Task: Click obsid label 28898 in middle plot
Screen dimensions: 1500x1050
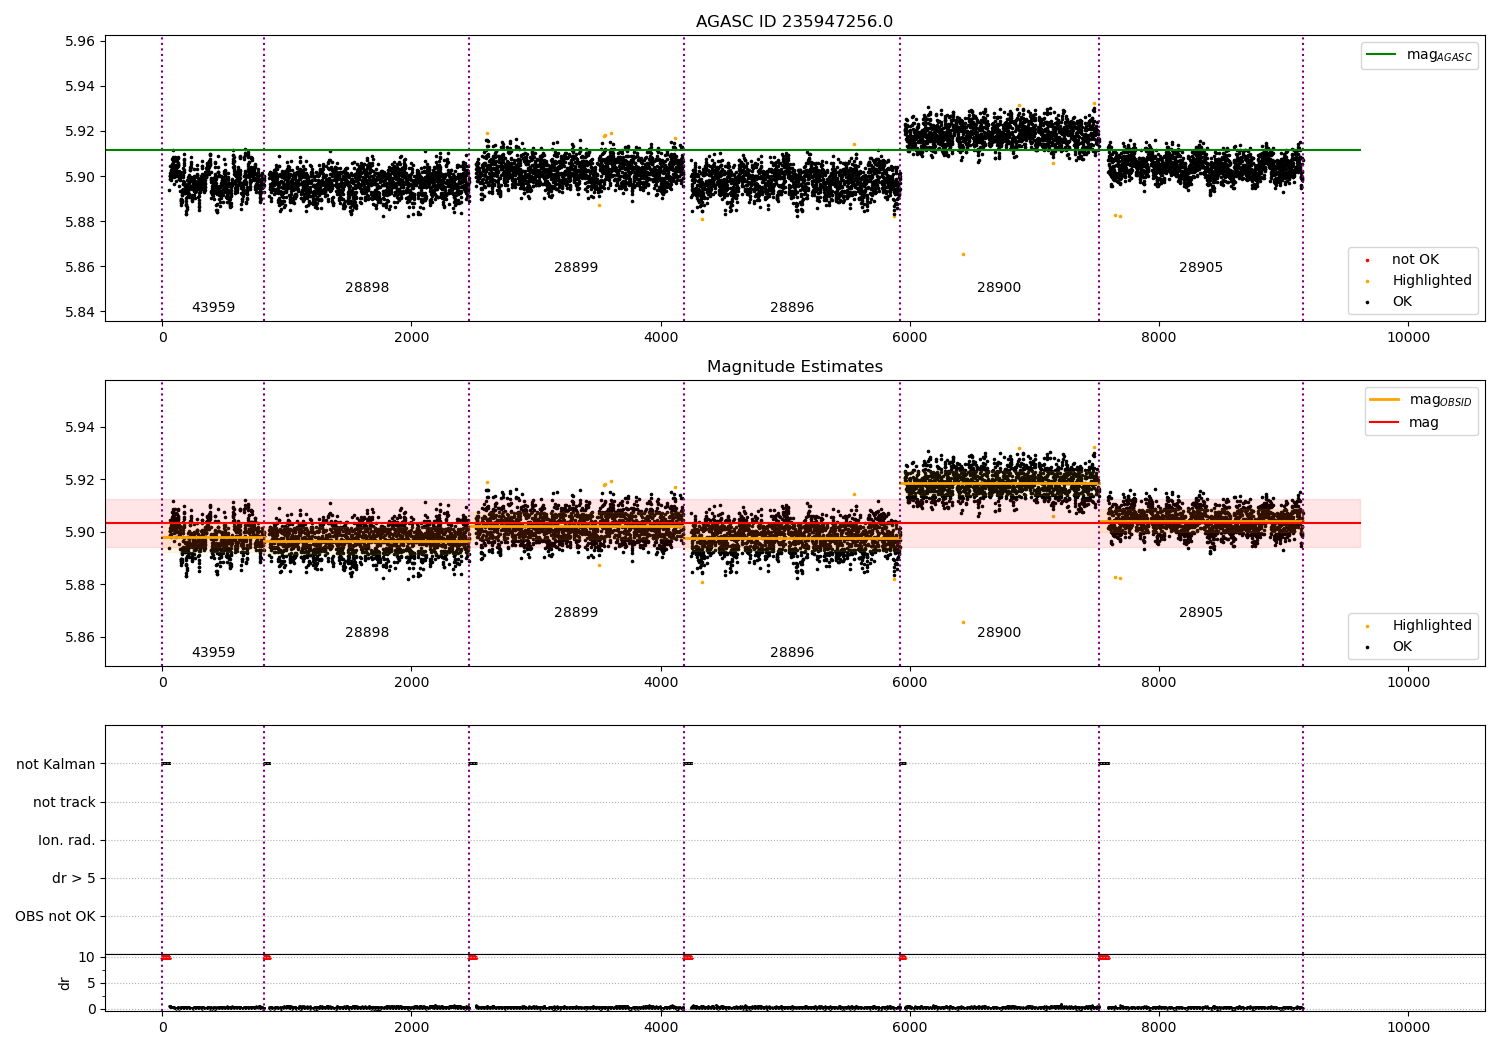Action: 367,633
